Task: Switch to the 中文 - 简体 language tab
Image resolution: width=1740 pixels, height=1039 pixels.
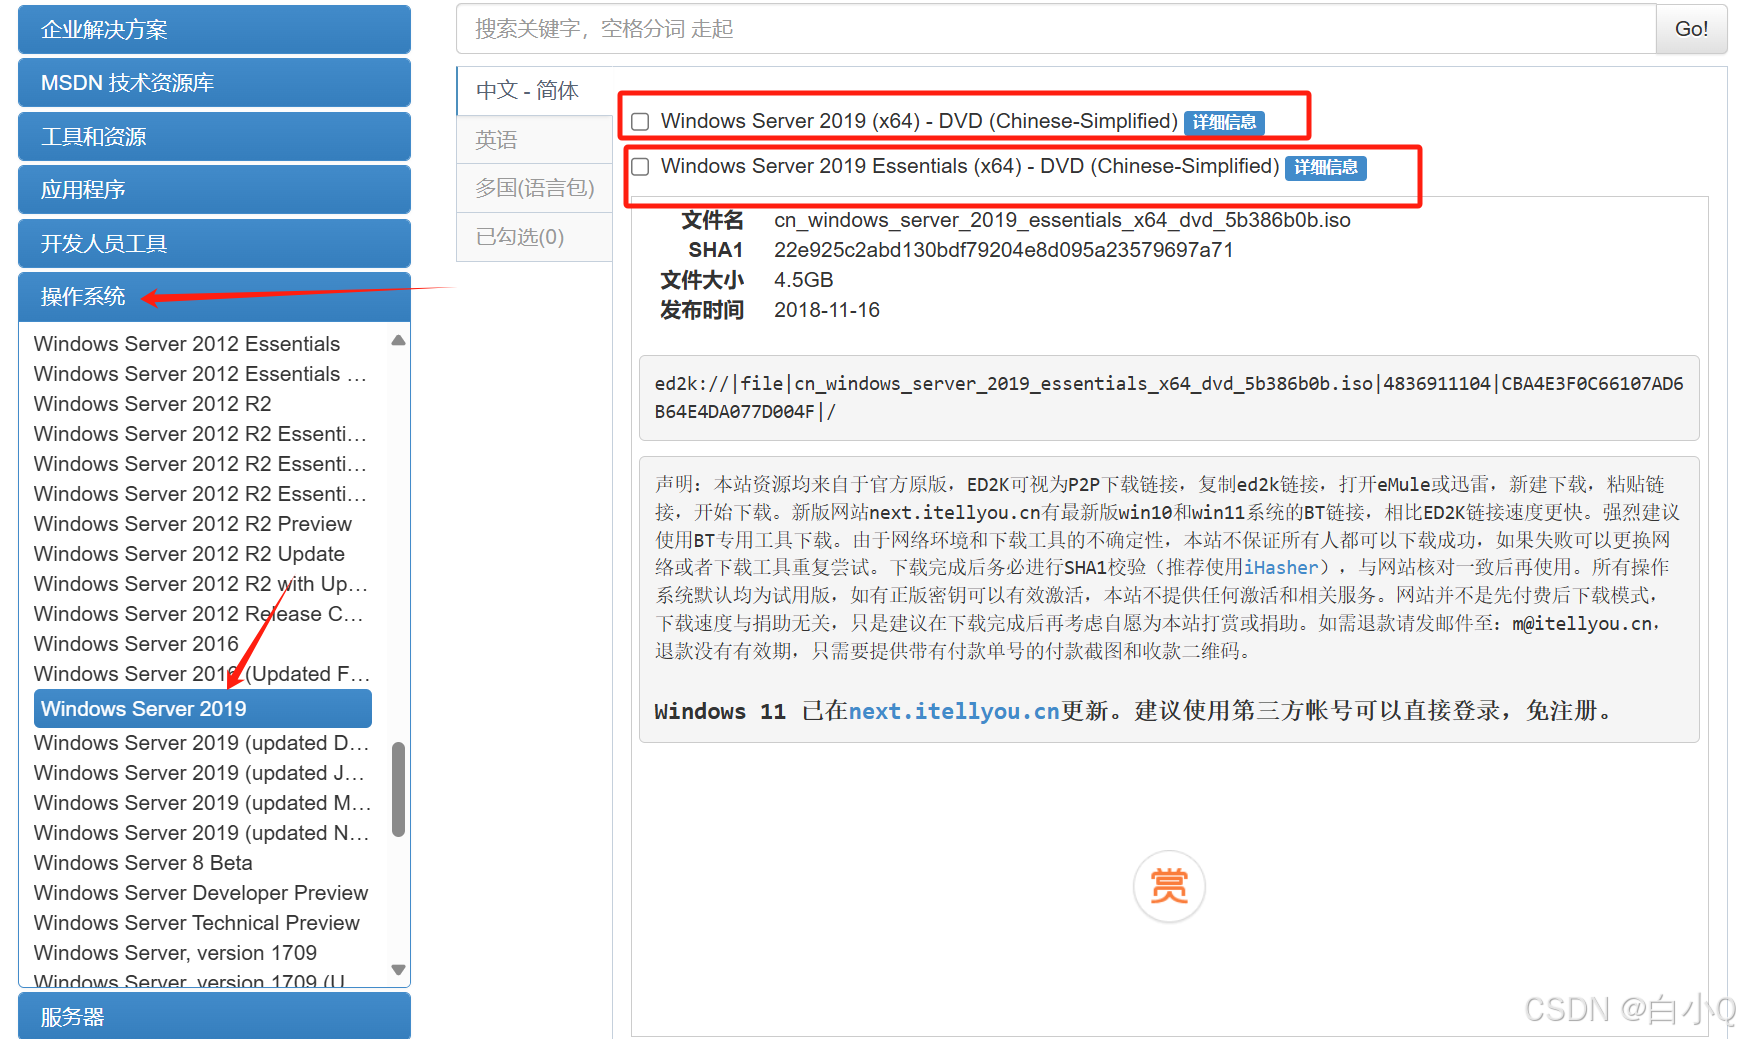Action: tap(534, 91)
